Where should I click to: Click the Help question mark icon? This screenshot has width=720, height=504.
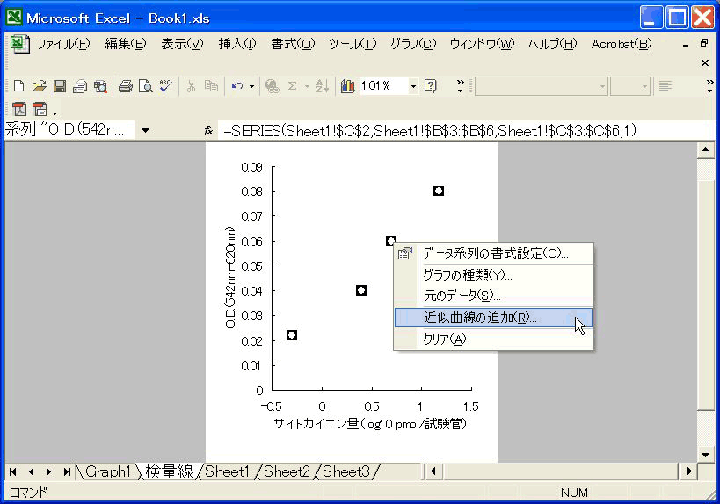430,86
